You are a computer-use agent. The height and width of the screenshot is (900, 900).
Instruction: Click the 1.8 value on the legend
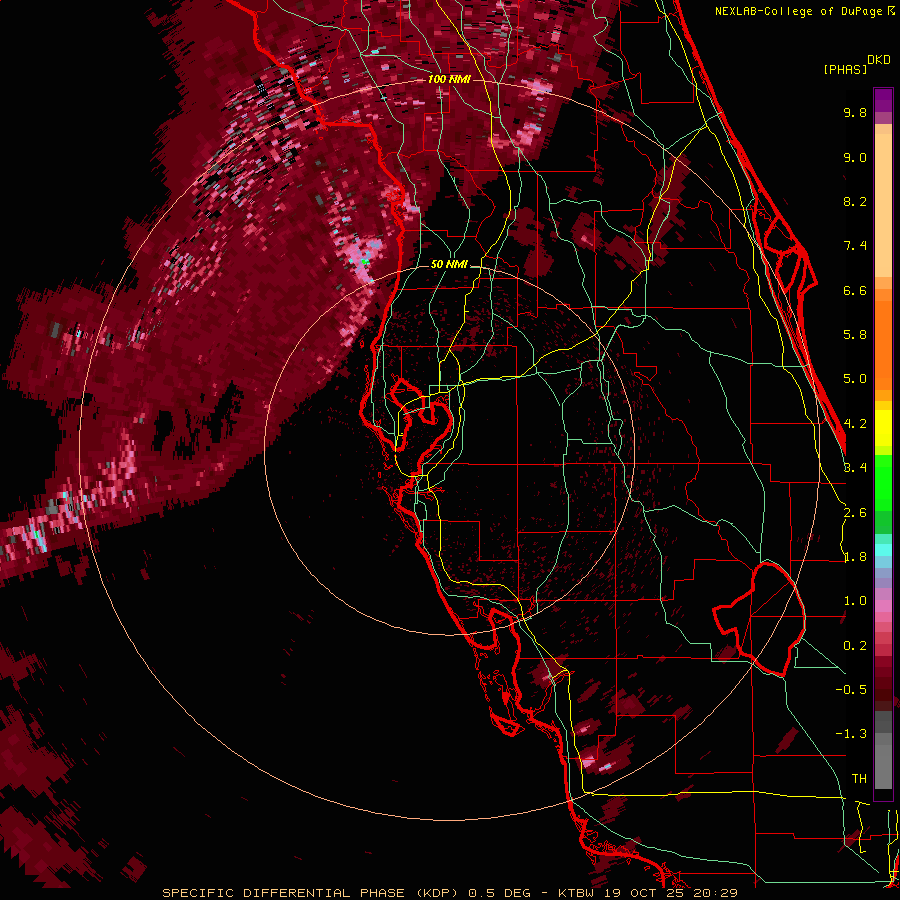pyautogui.click(x=855, y=557)
